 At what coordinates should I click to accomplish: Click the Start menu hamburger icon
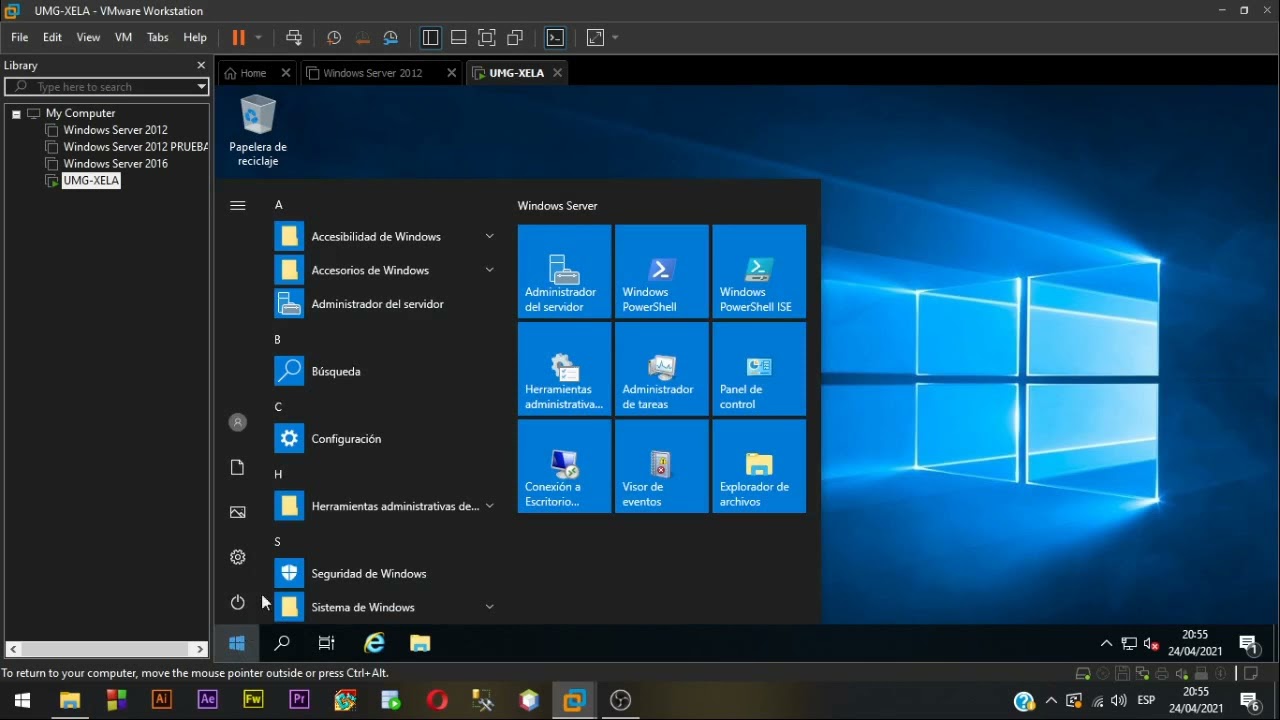point(238,206)
